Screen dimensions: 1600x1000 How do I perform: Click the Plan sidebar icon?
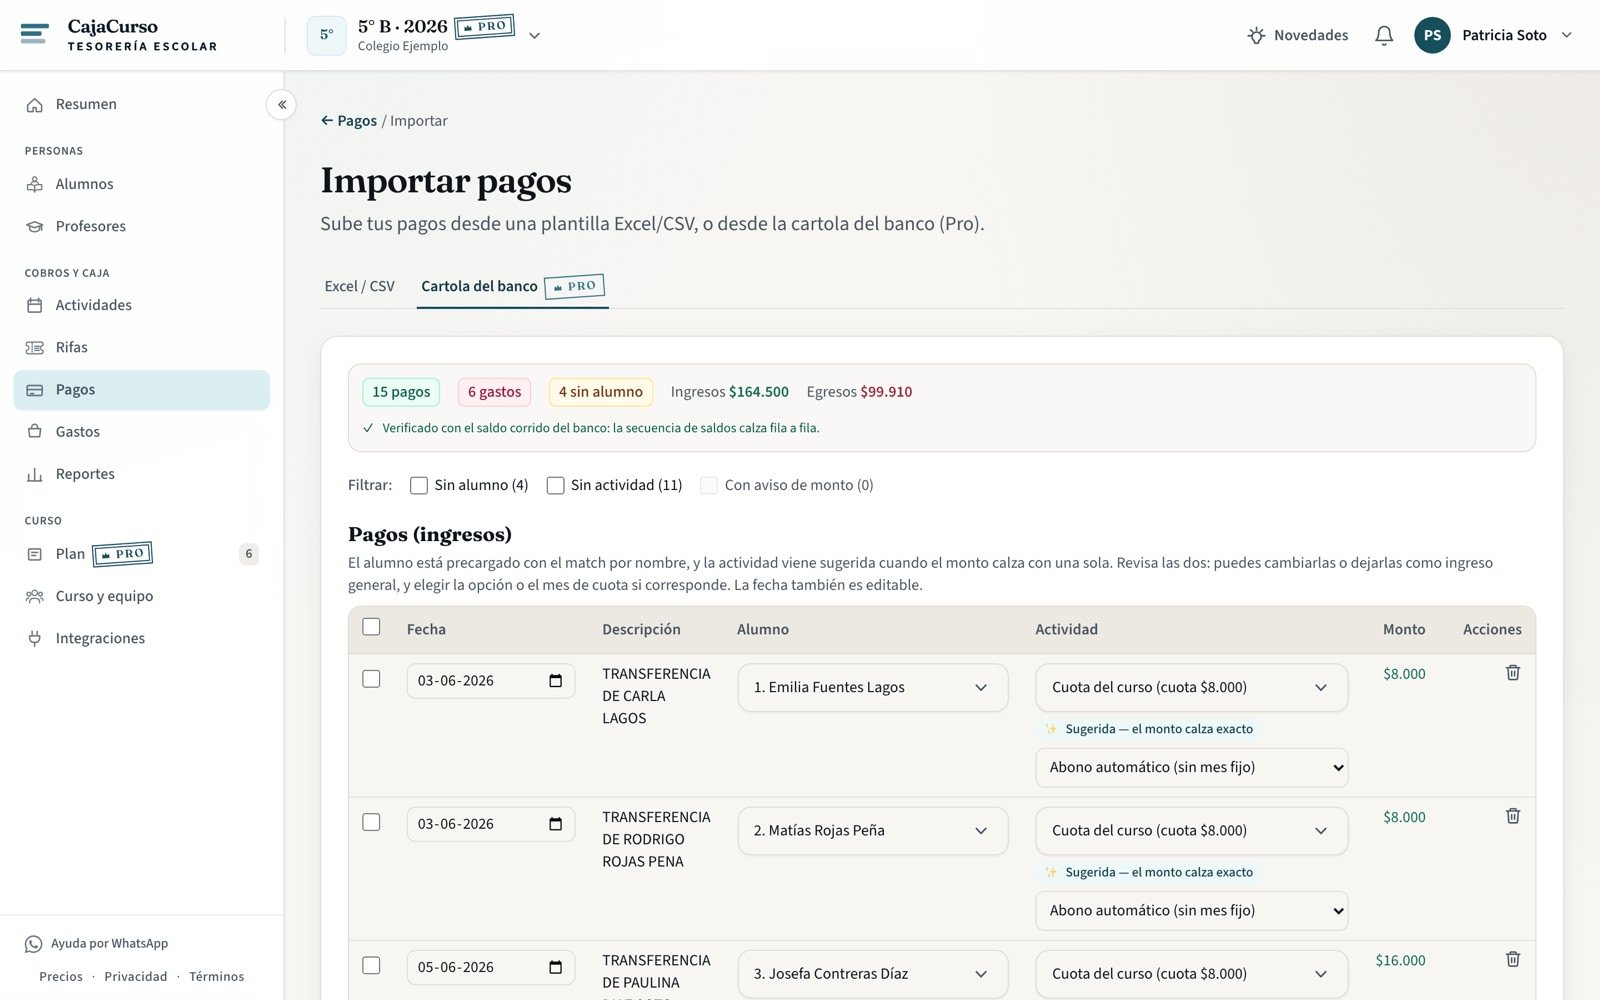click(35, 554)
